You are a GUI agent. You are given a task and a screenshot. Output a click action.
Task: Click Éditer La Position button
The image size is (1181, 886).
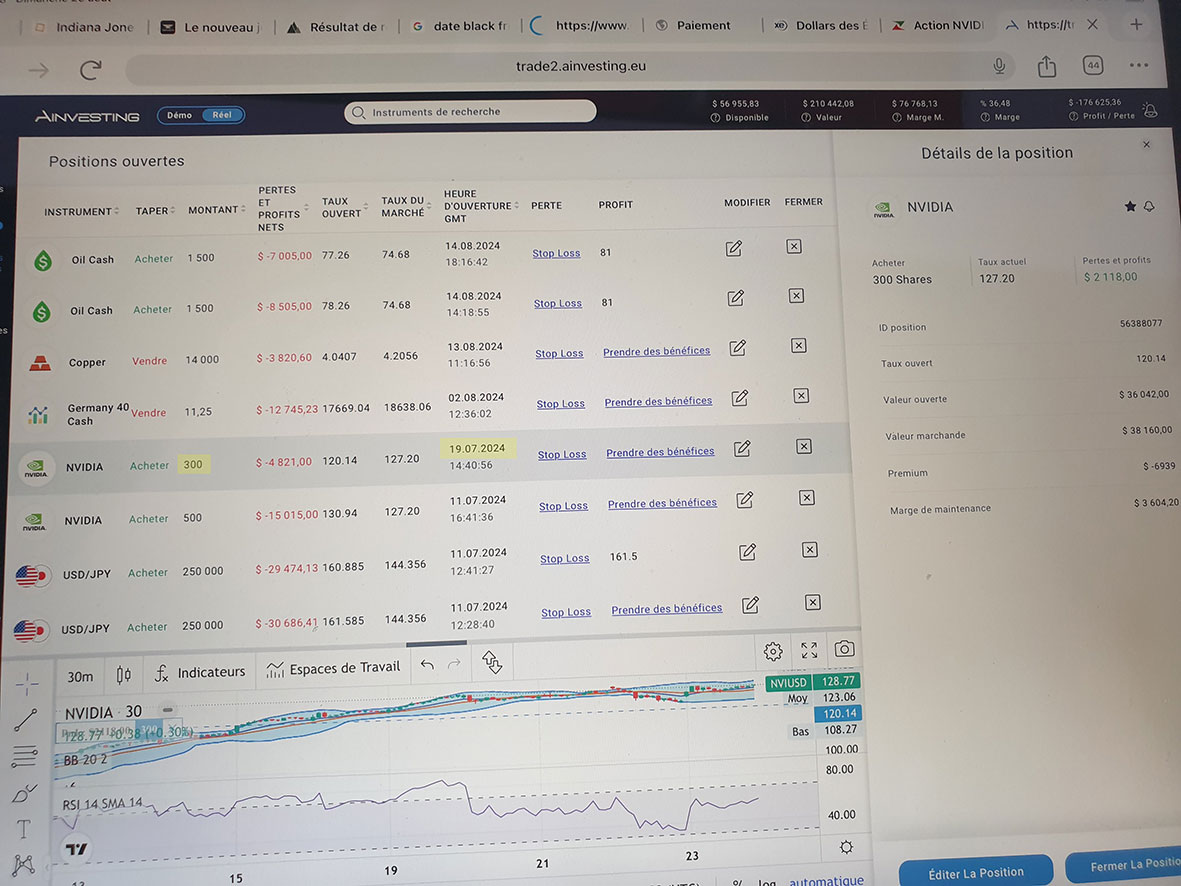[x=975, y=873]
